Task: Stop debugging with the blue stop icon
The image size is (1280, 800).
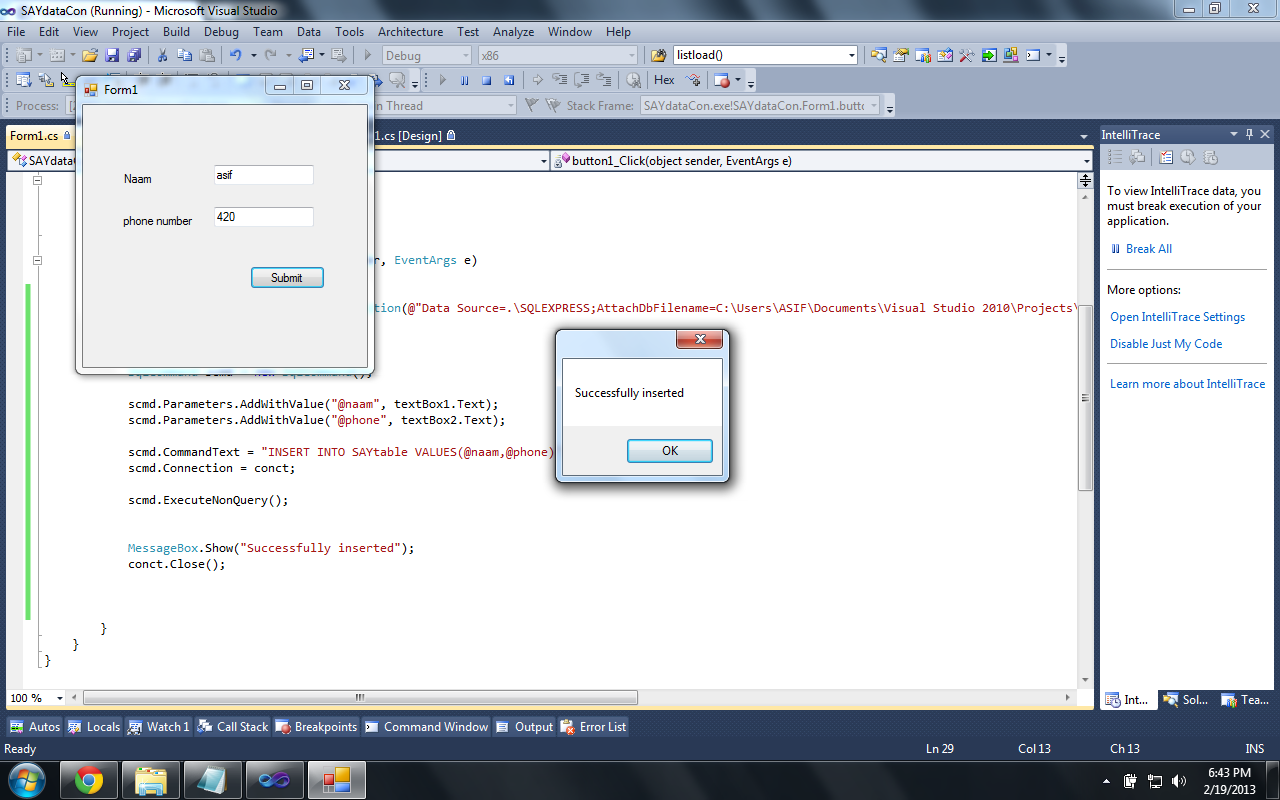Action: [487, 80]
